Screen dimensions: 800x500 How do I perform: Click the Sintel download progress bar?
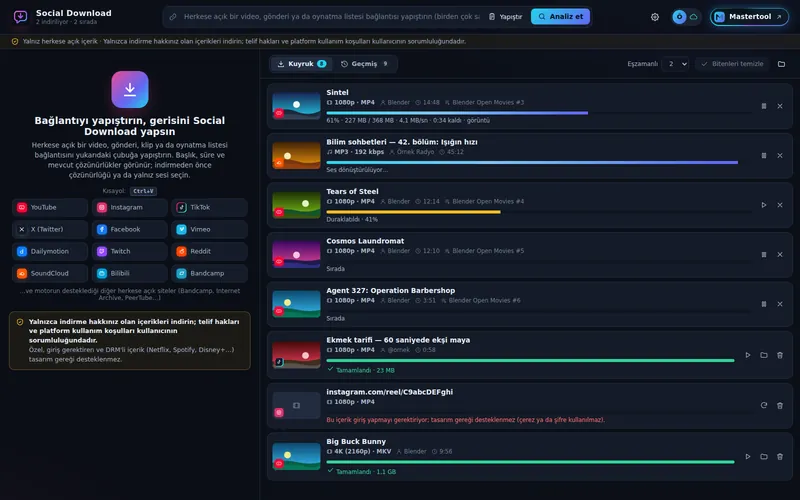point(538,113)
